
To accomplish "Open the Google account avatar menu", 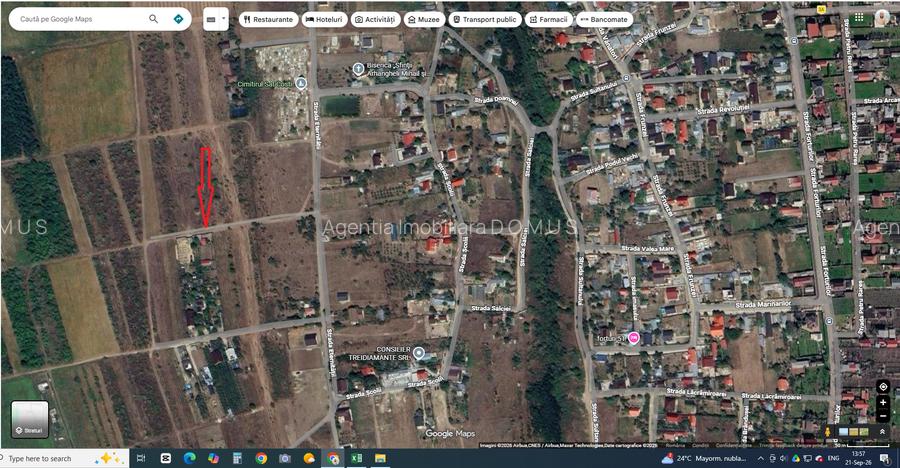I will [882, 18].
